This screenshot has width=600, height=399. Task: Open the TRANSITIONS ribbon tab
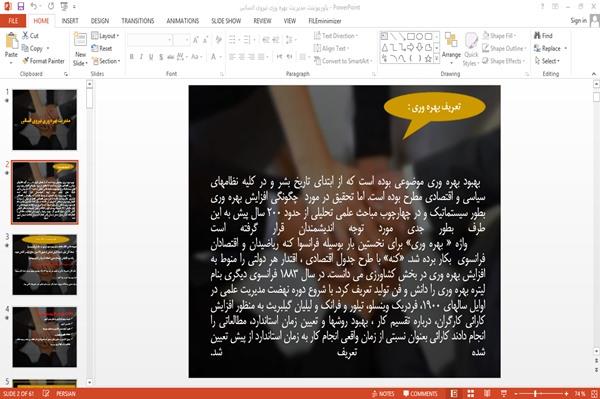click(138, 21)
